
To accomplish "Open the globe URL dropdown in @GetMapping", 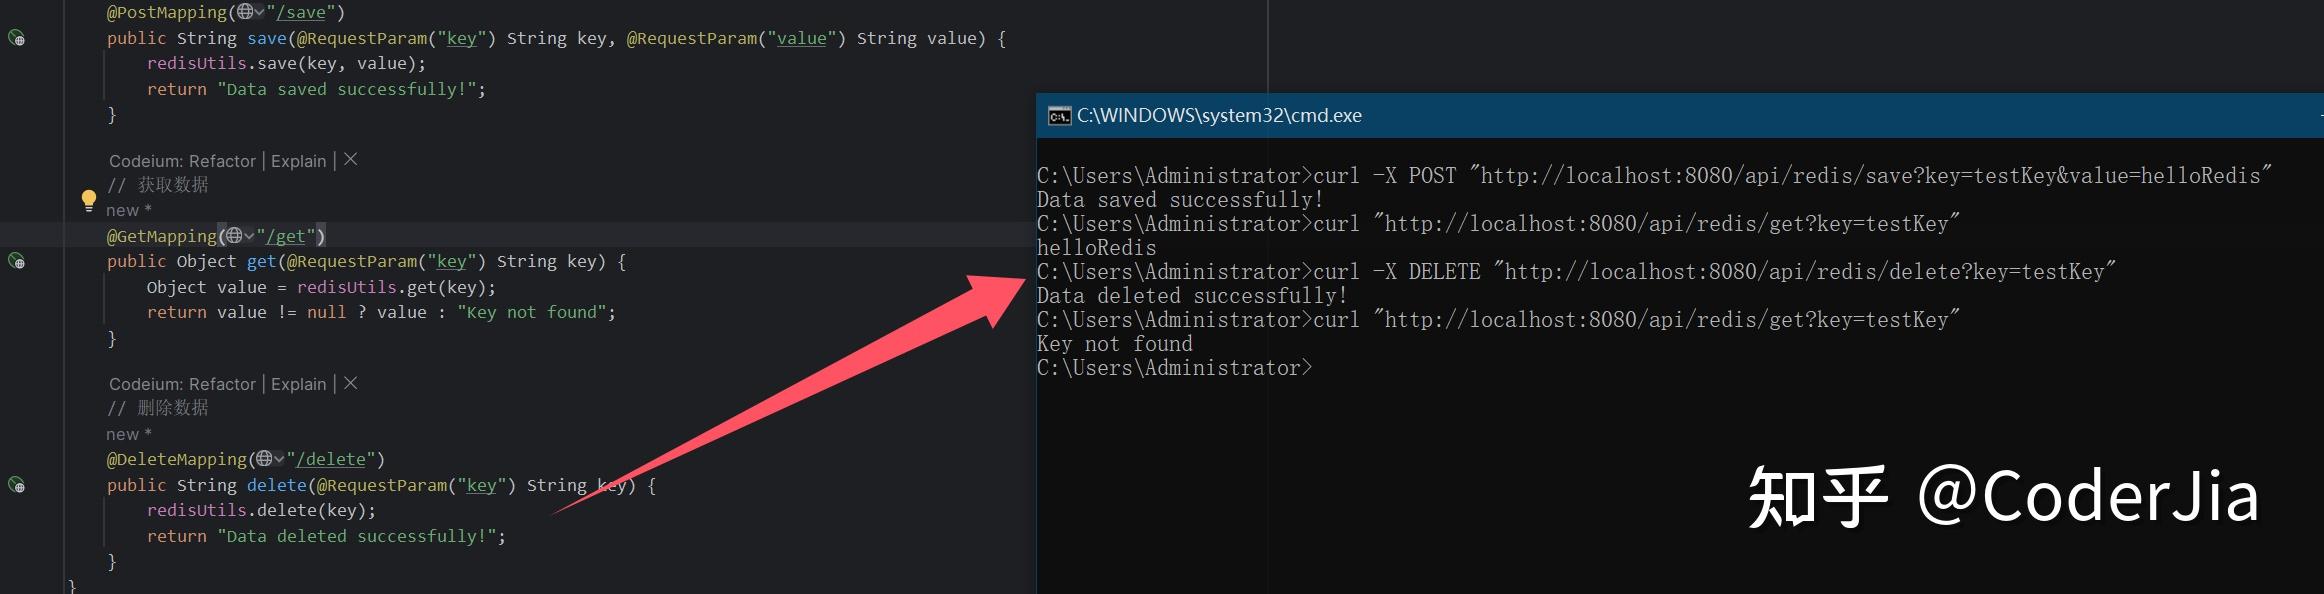I will click(x=239, y=236).
